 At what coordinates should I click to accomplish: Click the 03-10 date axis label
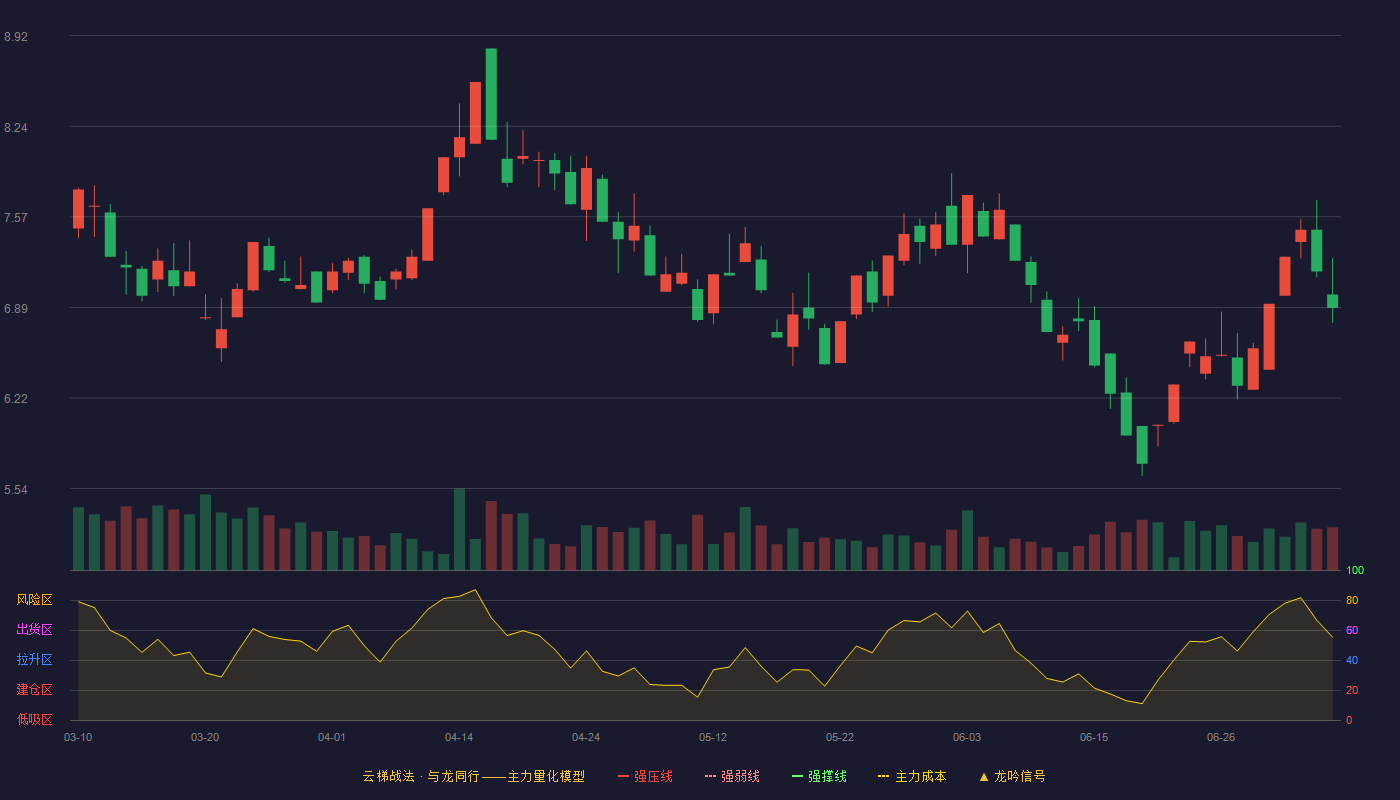[x=78, y=737]
